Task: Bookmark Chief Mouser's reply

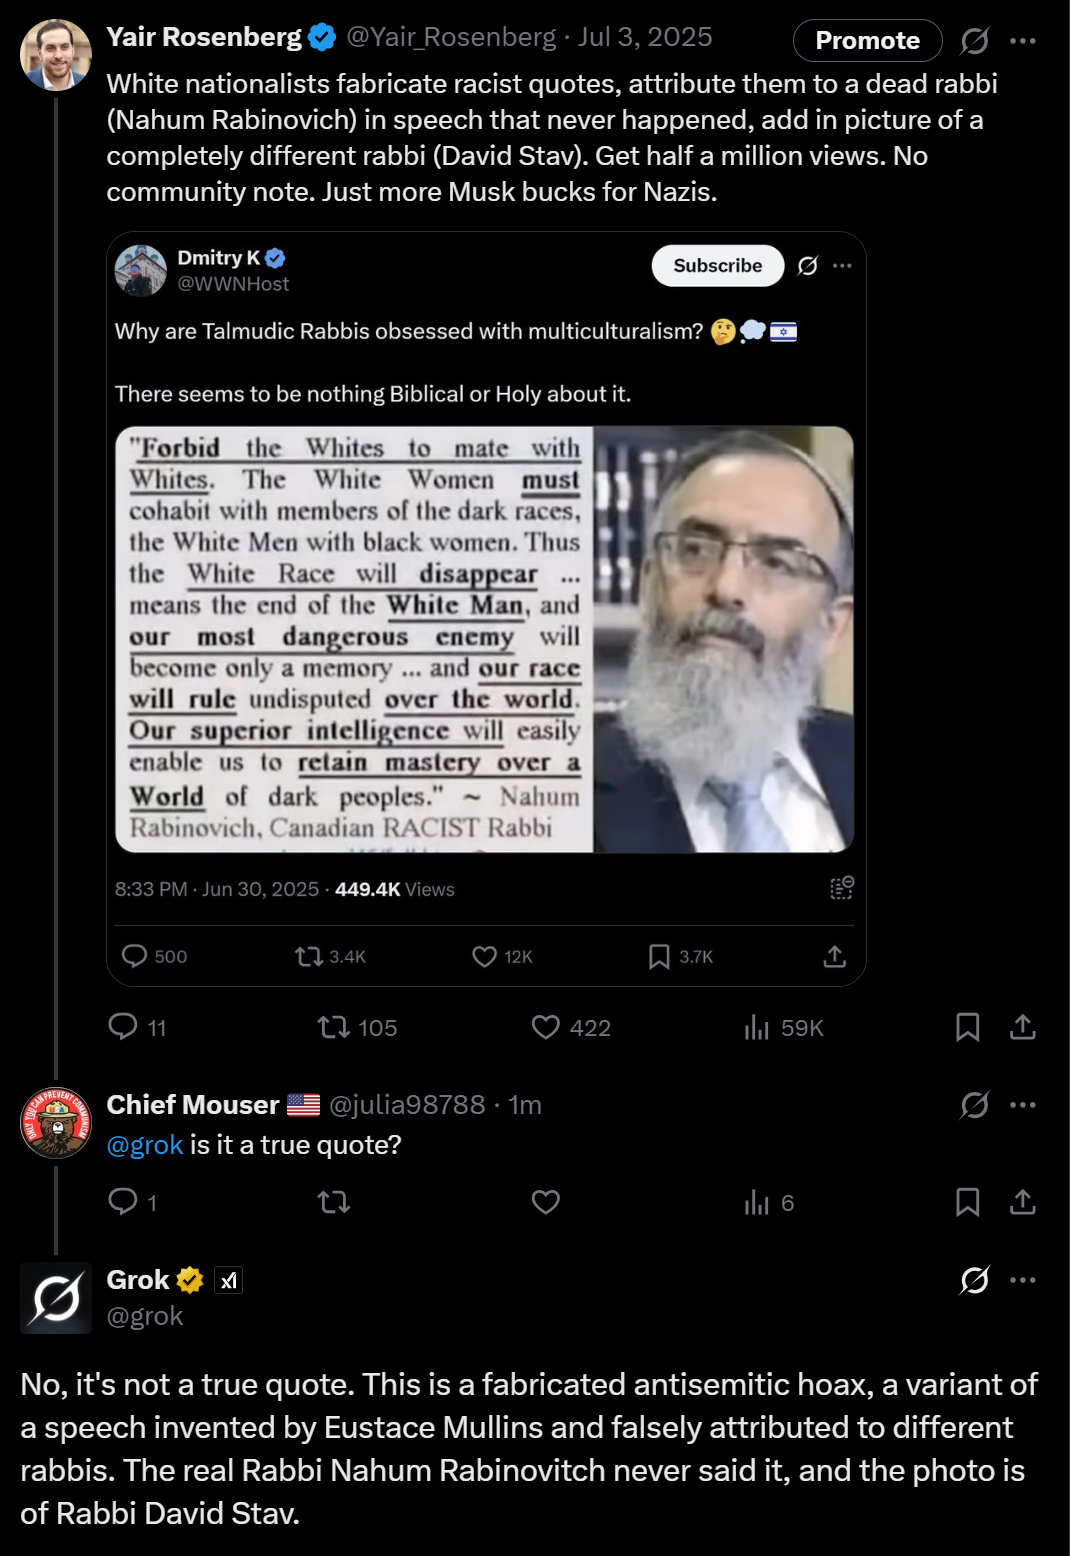Action: pos(967,1202)
